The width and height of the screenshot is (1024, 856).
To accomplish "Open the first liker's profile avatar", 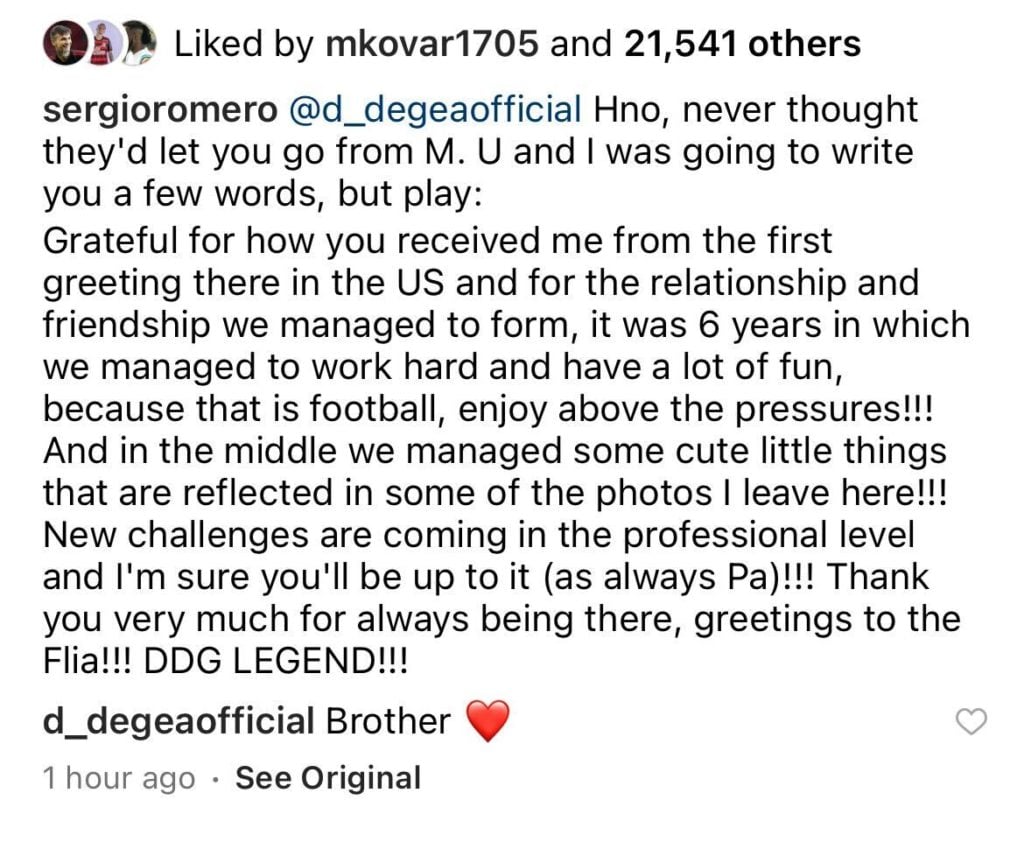I will [x=64, y=44].
